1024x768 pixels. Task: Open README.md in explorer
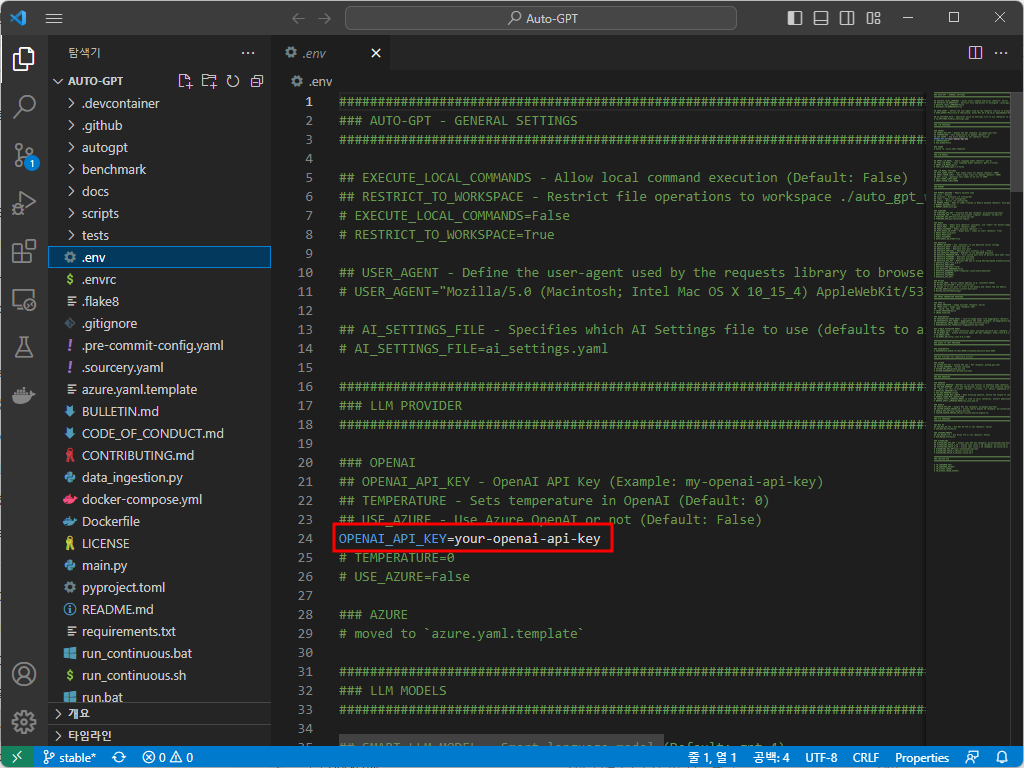tap(159, 609)
